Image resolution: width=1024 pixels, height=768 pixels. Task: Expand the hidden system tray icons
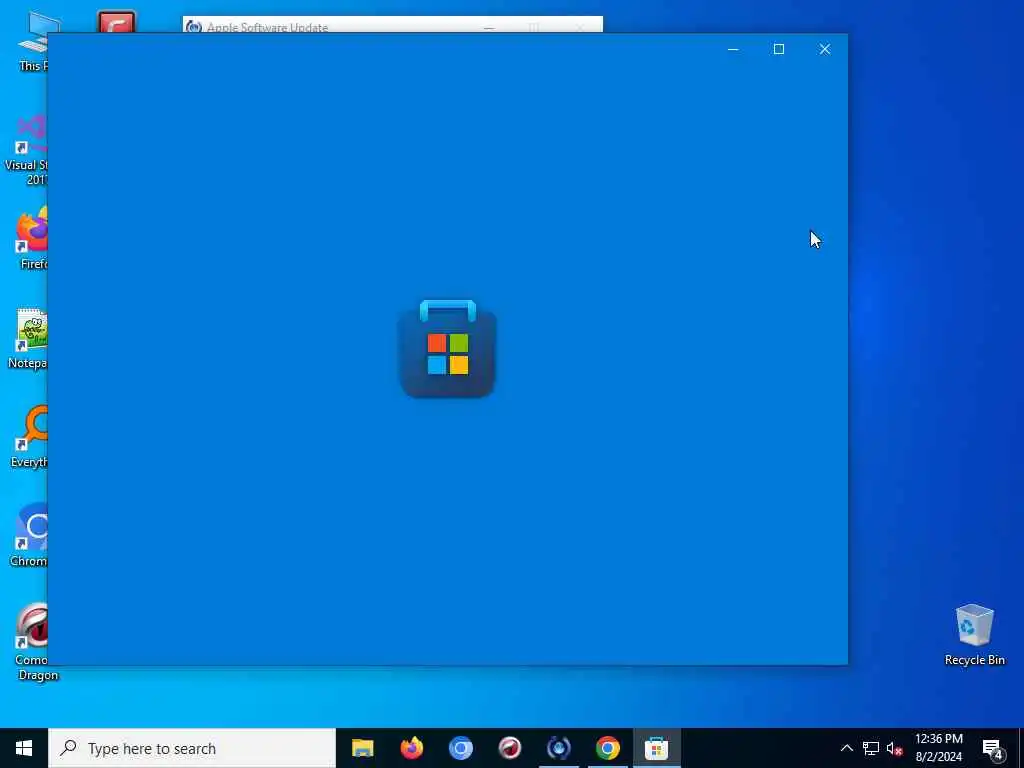tap(846, 748)
